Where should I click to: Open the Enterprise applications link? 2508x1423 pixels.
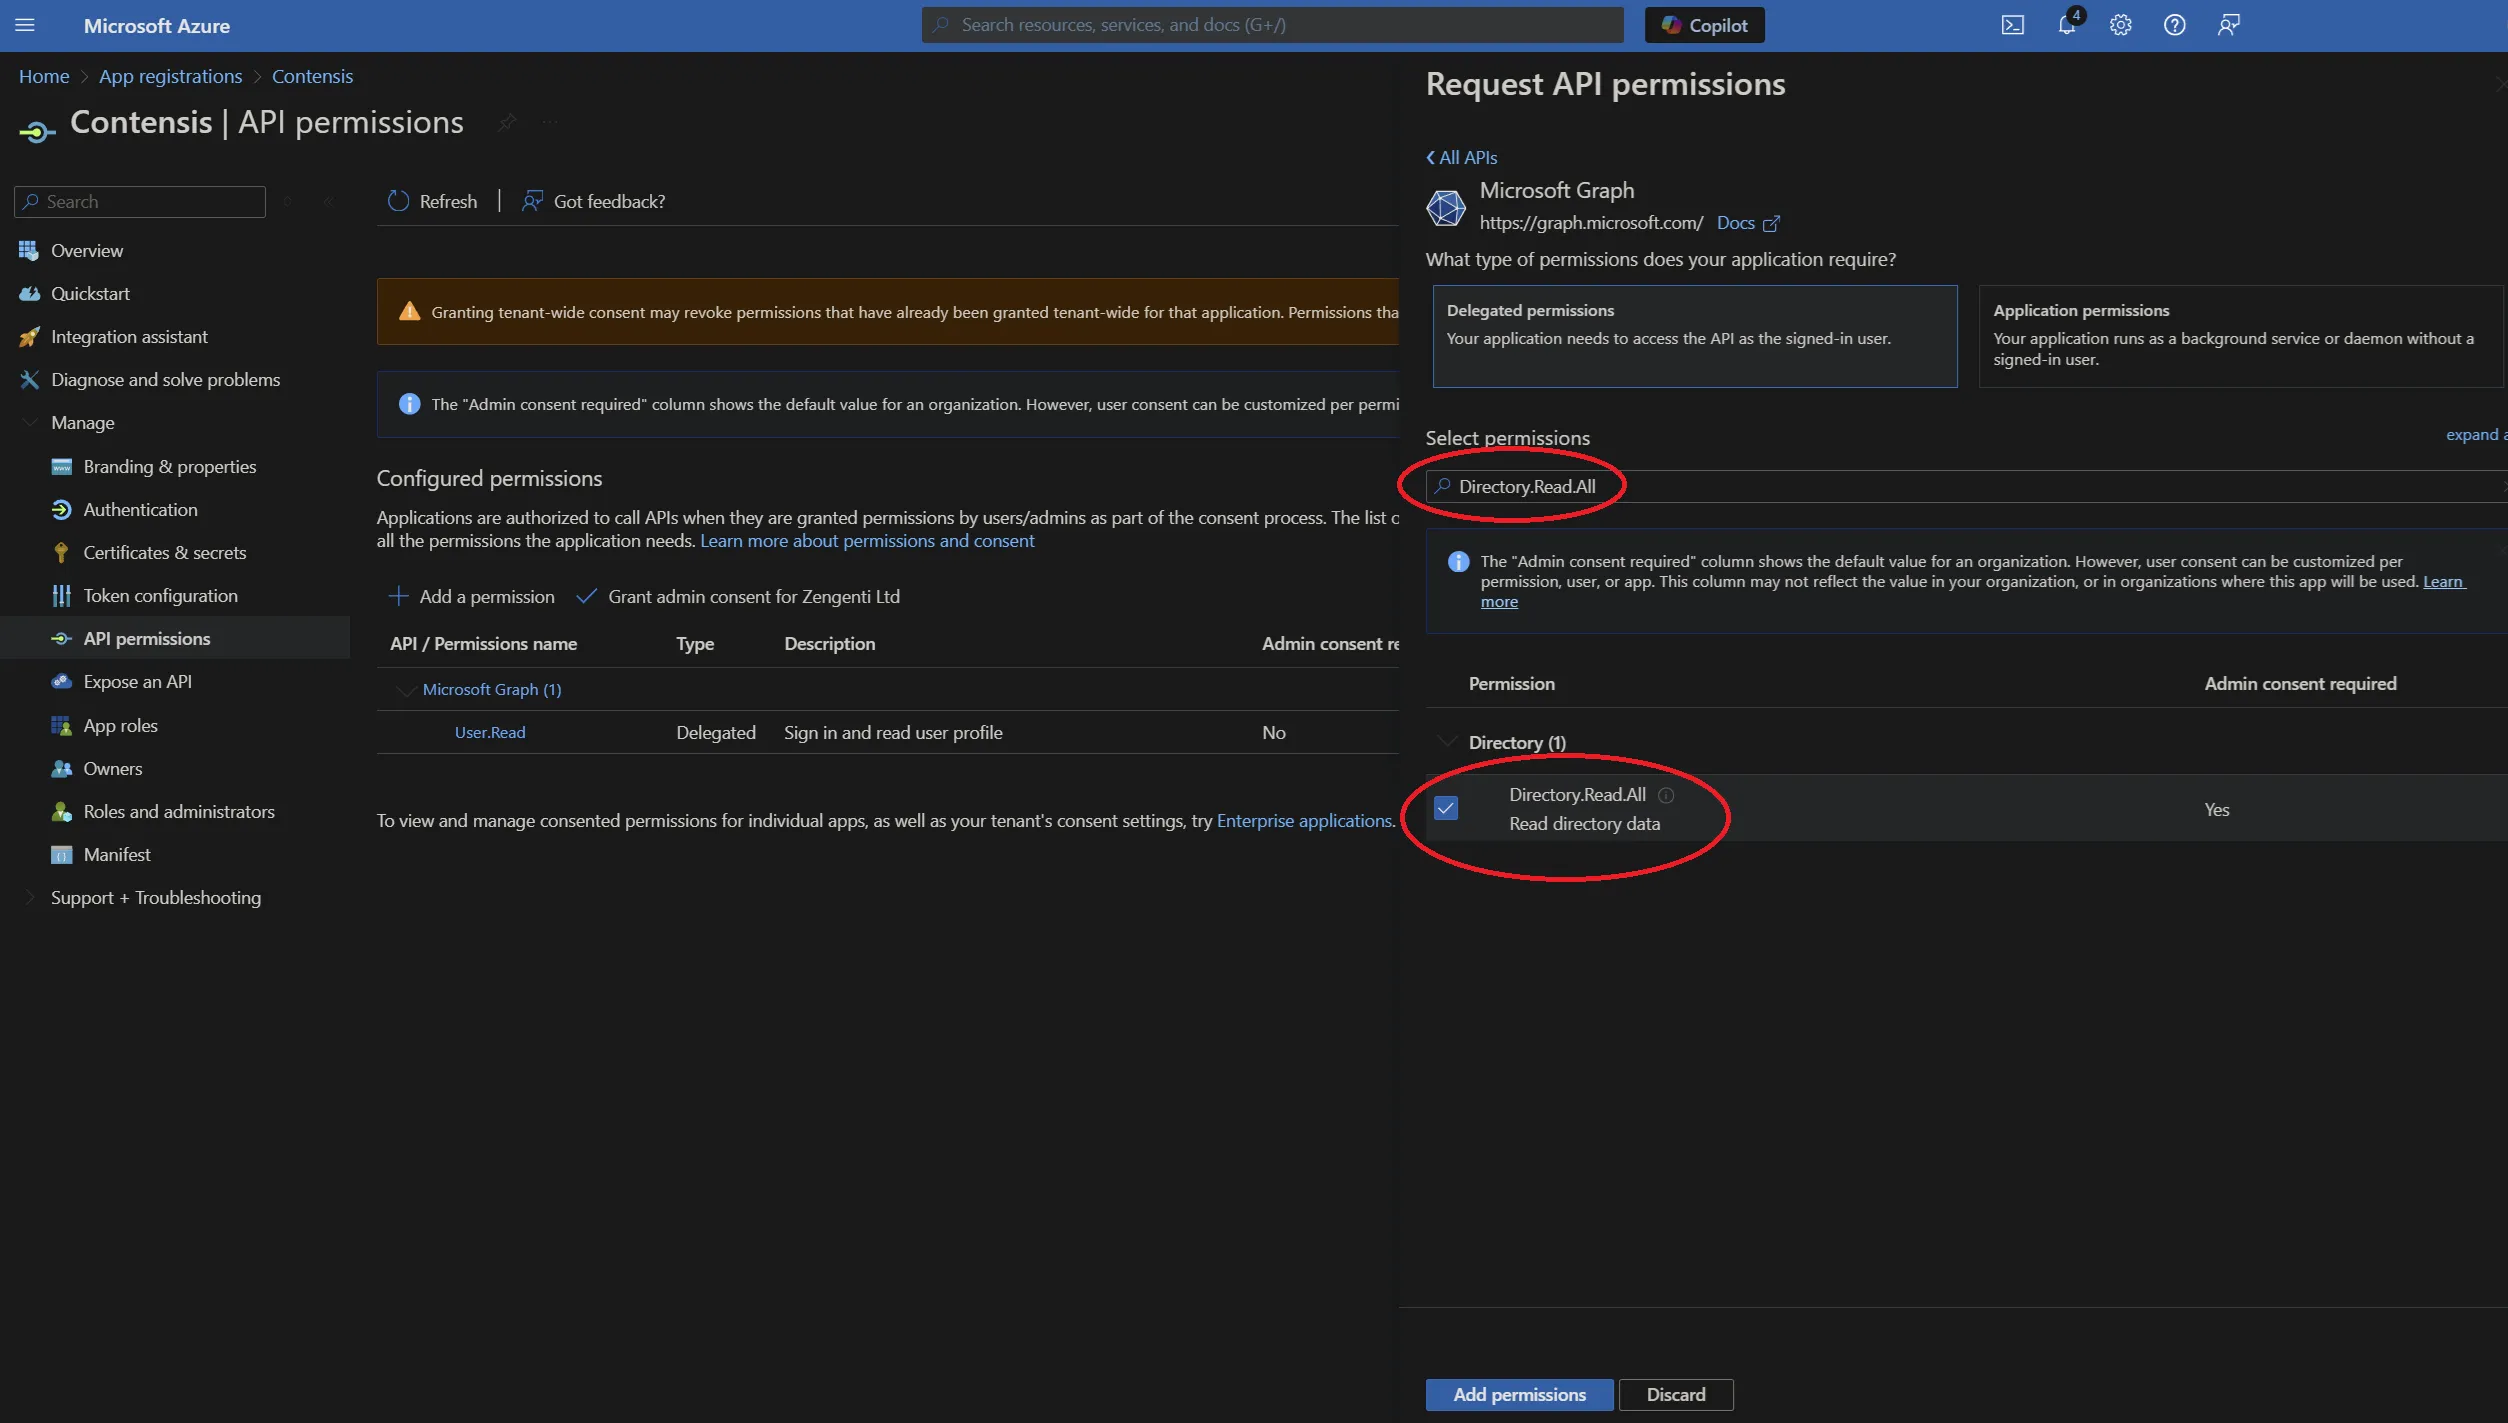pyautogui.click(x=1304, y=820)
